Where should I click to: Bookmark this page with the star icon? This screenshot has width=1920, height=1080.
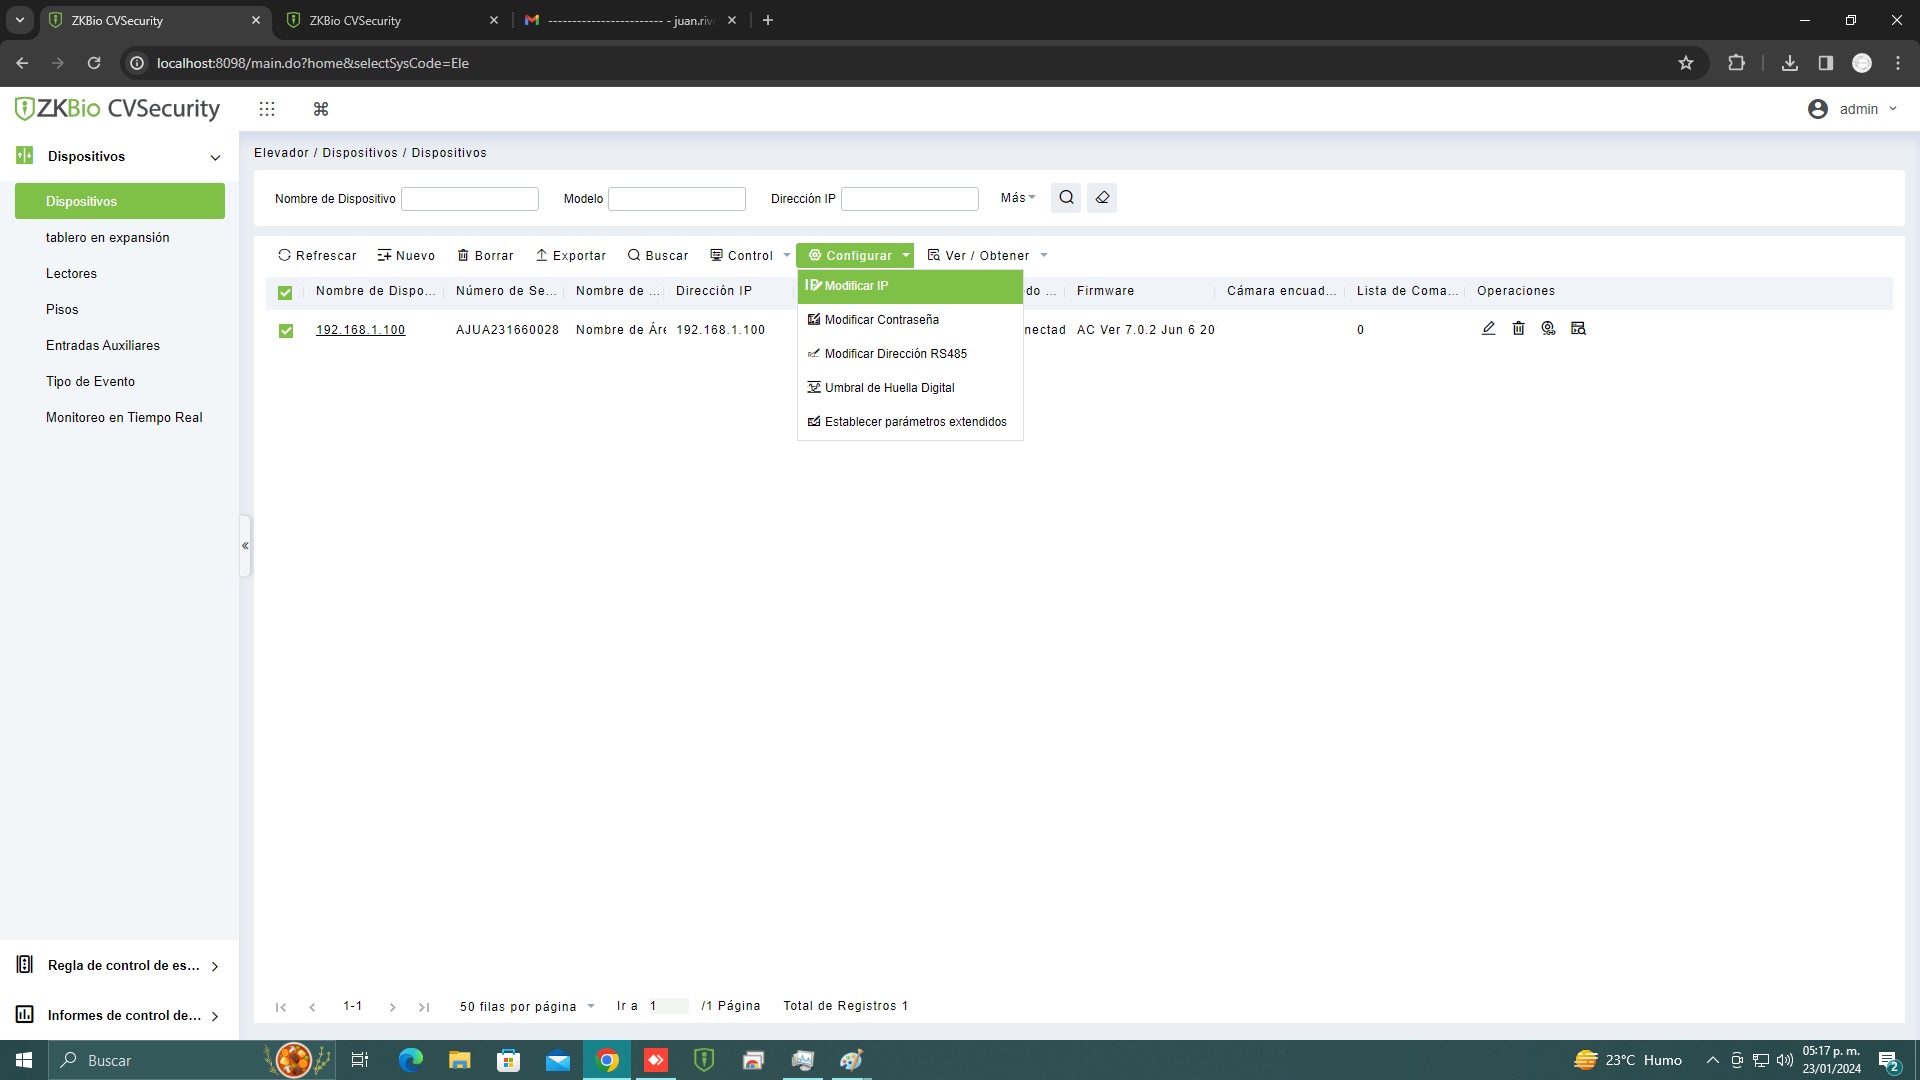[x=1686, y=63]
